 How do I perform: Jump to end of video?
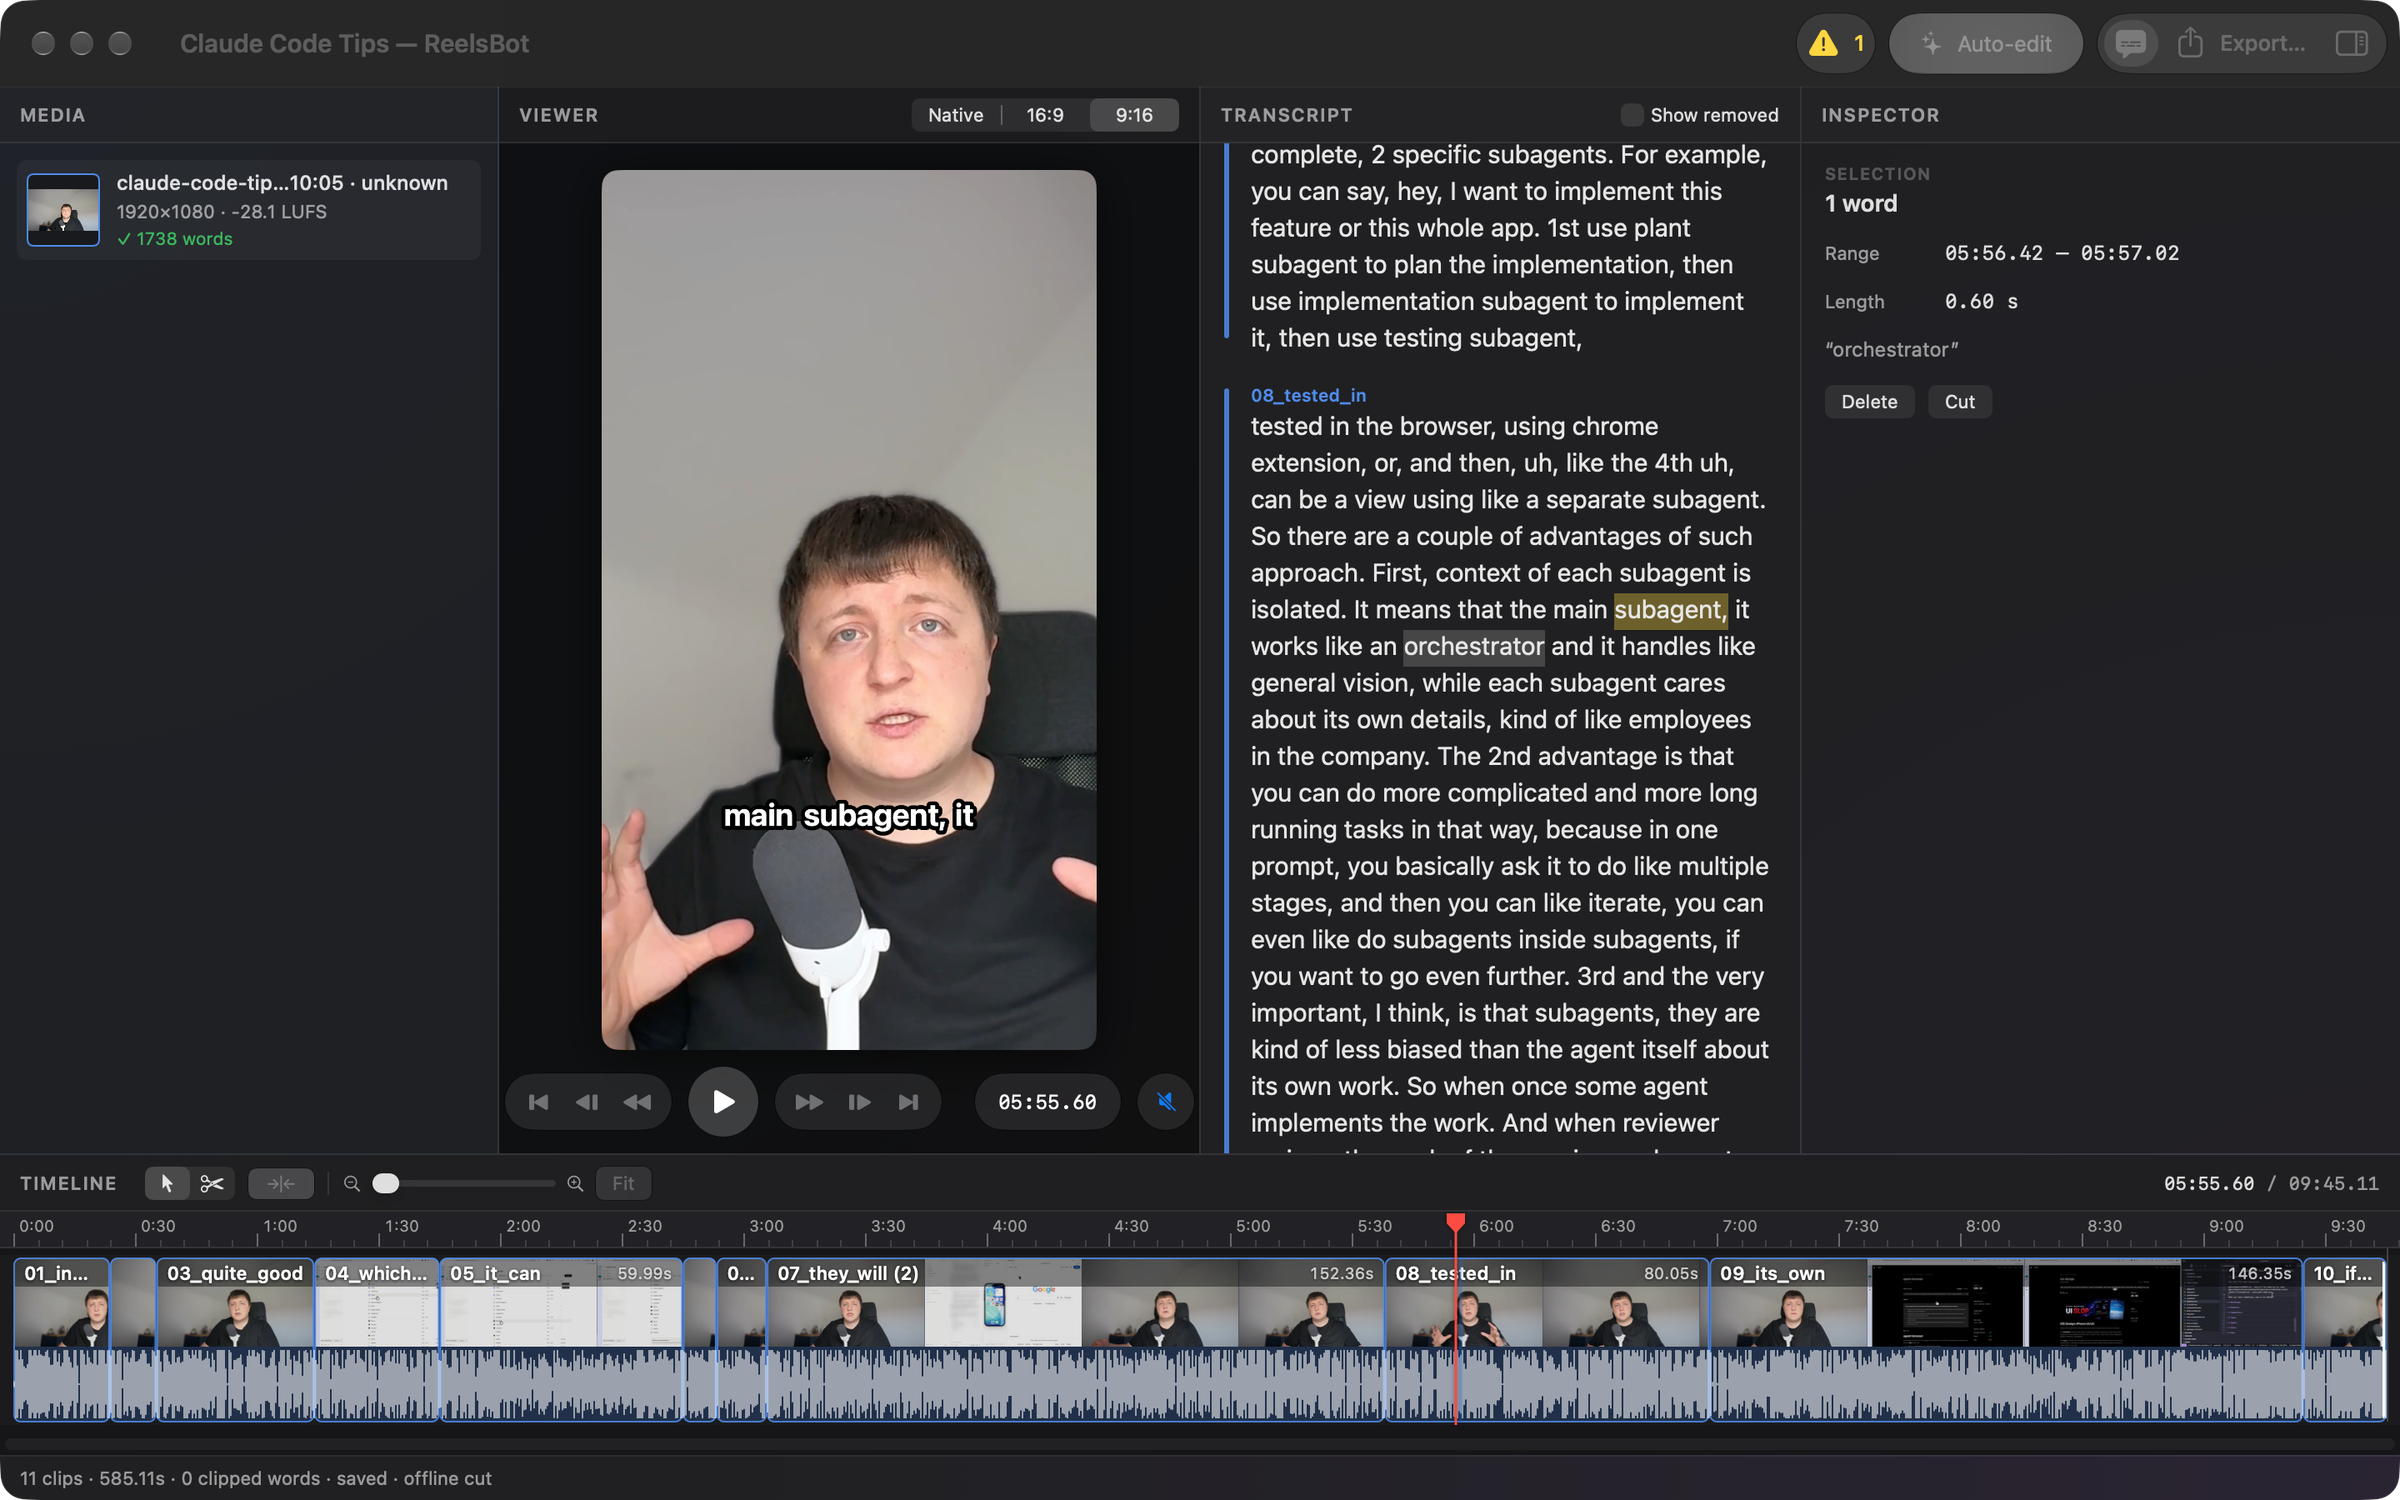point(908,1102)
